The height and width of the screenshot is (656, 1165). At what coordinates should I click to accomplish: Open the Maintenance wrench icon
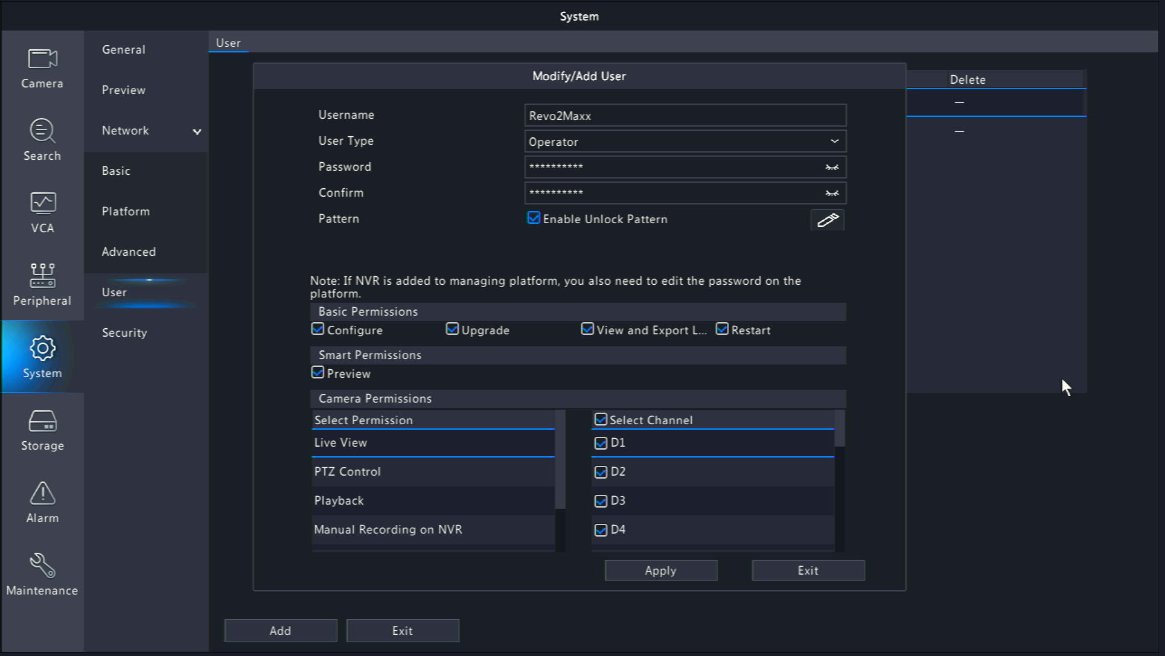pyautogui.click(x=42, y=565)
